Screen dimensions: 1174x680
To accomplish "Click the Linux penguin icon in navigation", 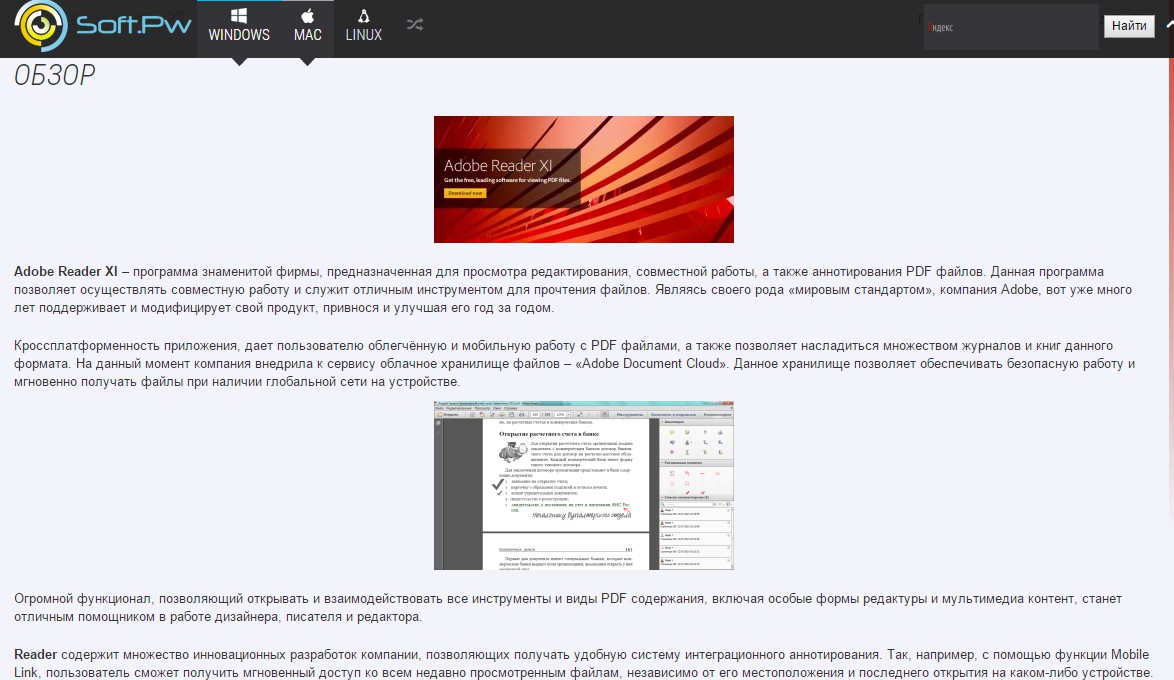I will [x=363, y=16].
